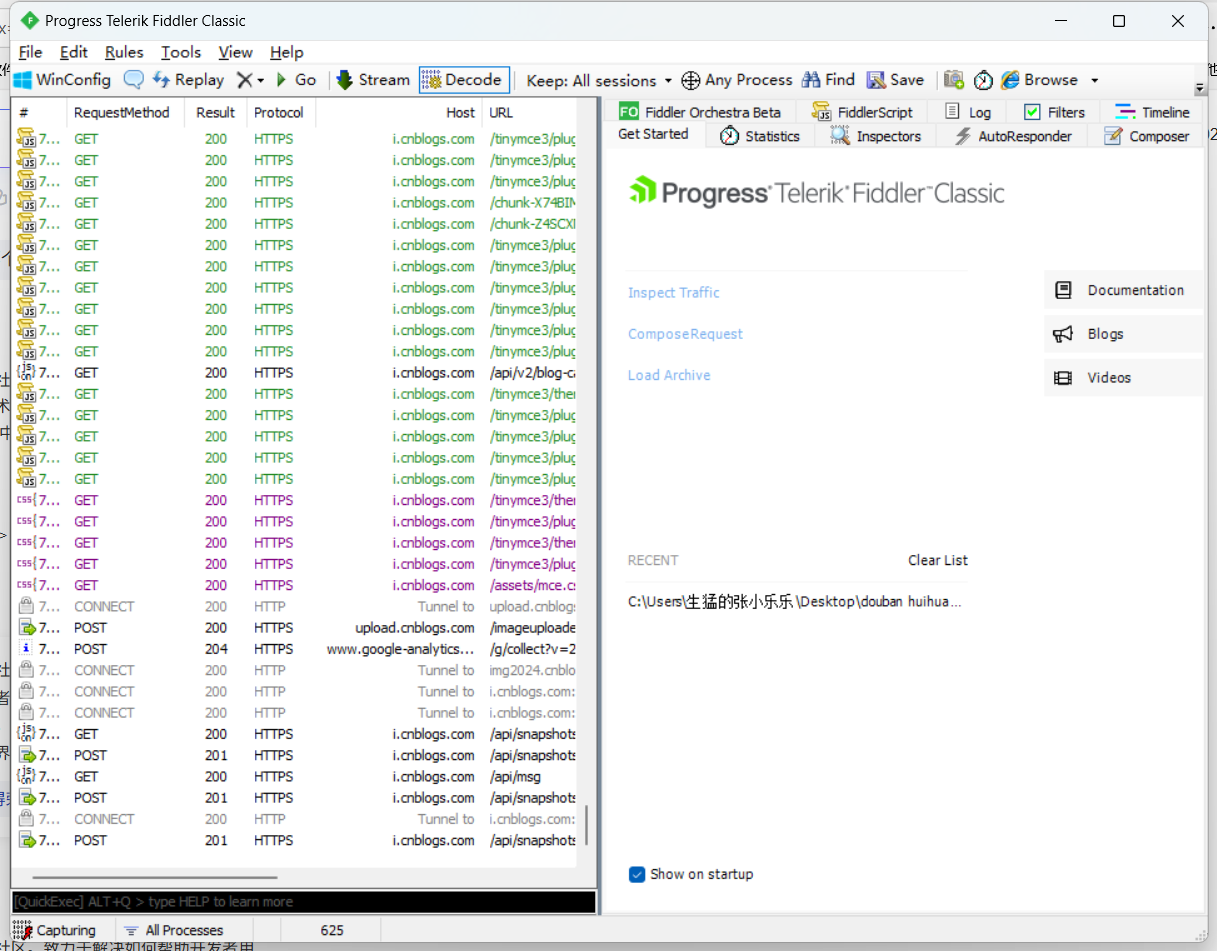The height and width of the screenshot is (951, 1217).
Task: Click the camera screenshot icon
Action: [x=954, y=80]
